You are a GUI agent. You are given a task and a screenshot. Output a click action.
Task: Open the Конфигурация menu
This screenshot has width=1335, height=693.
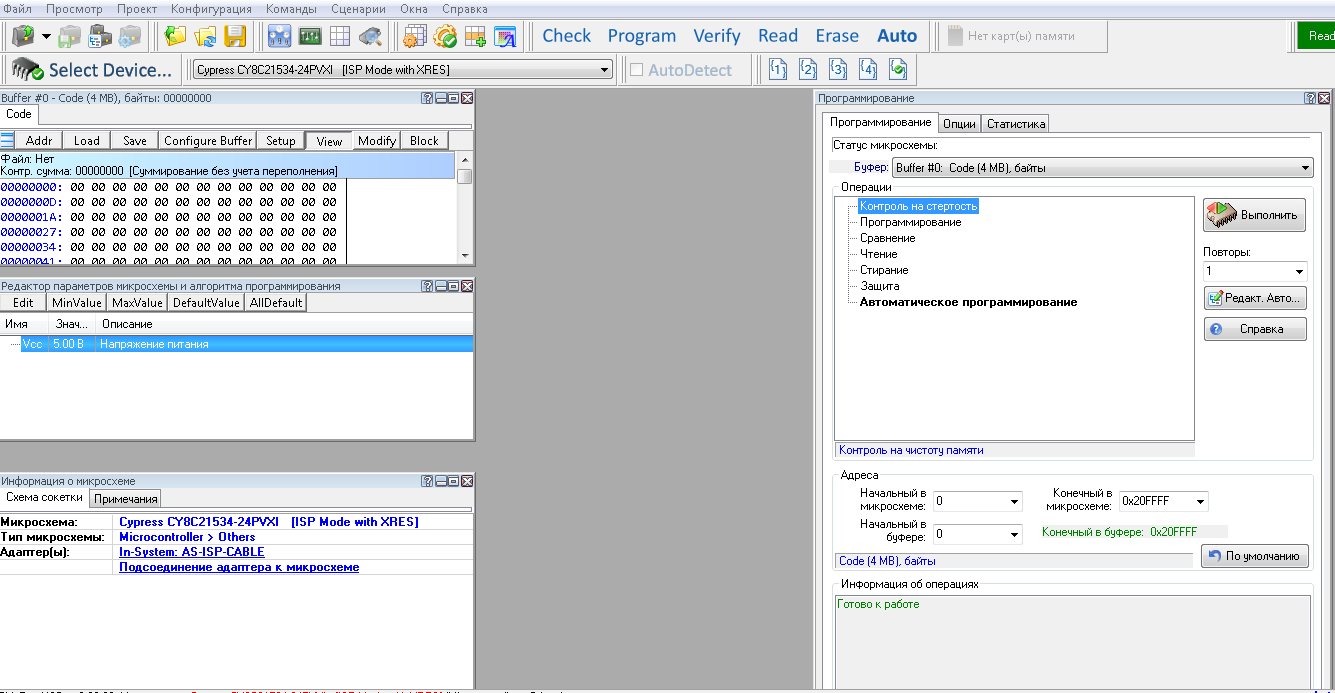coord(211,9)
